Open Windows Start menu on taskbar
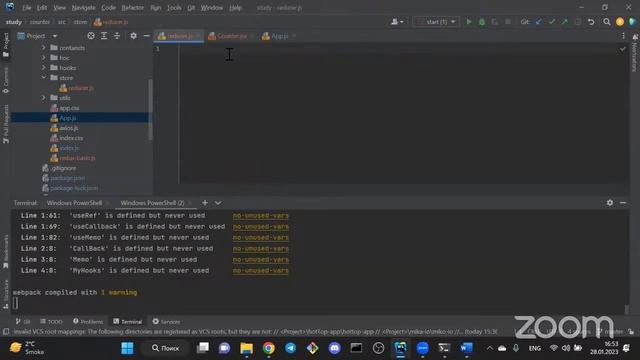Screen dimensions: 640x360 pyautogui.click(x=127, y=348)
